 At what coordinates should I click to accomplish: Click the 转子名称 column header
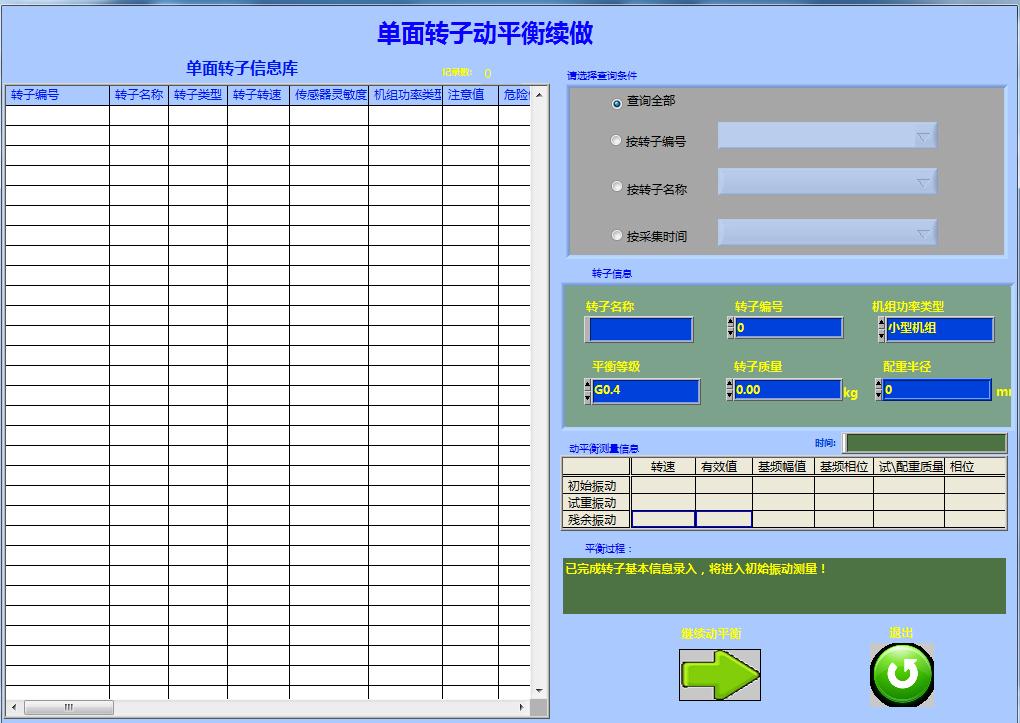click(139, 97)
